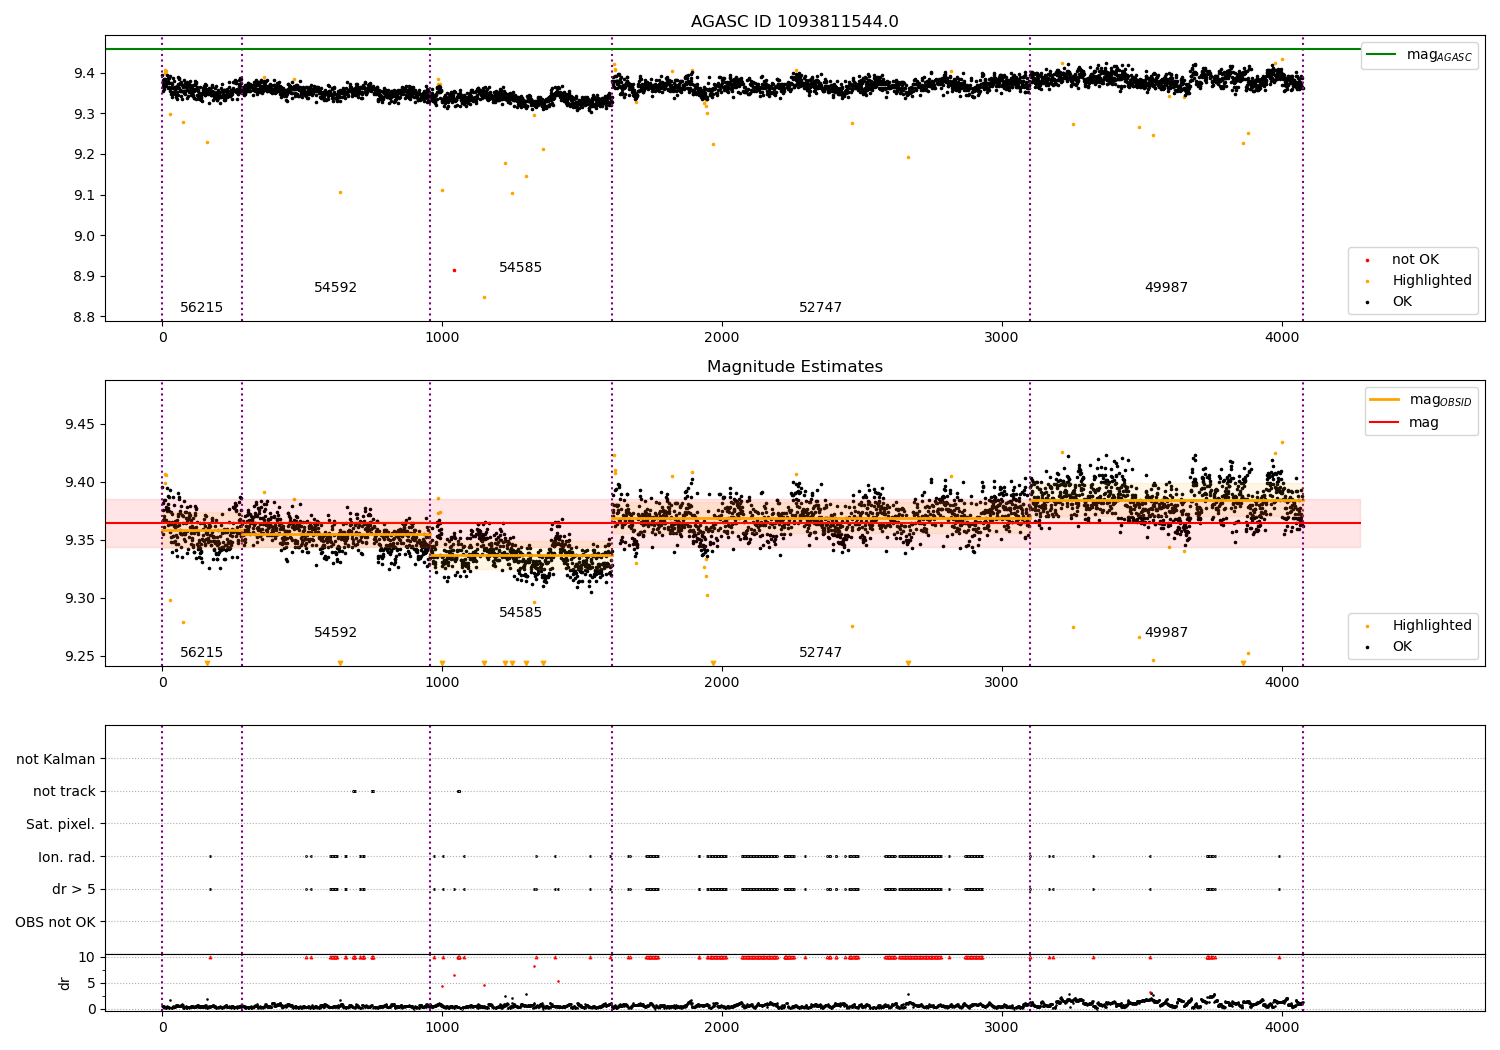Click x-tick '2000' under the middle plot
The height and width of the screenshot is (1050, 1500).
click(x=722, y=683)
